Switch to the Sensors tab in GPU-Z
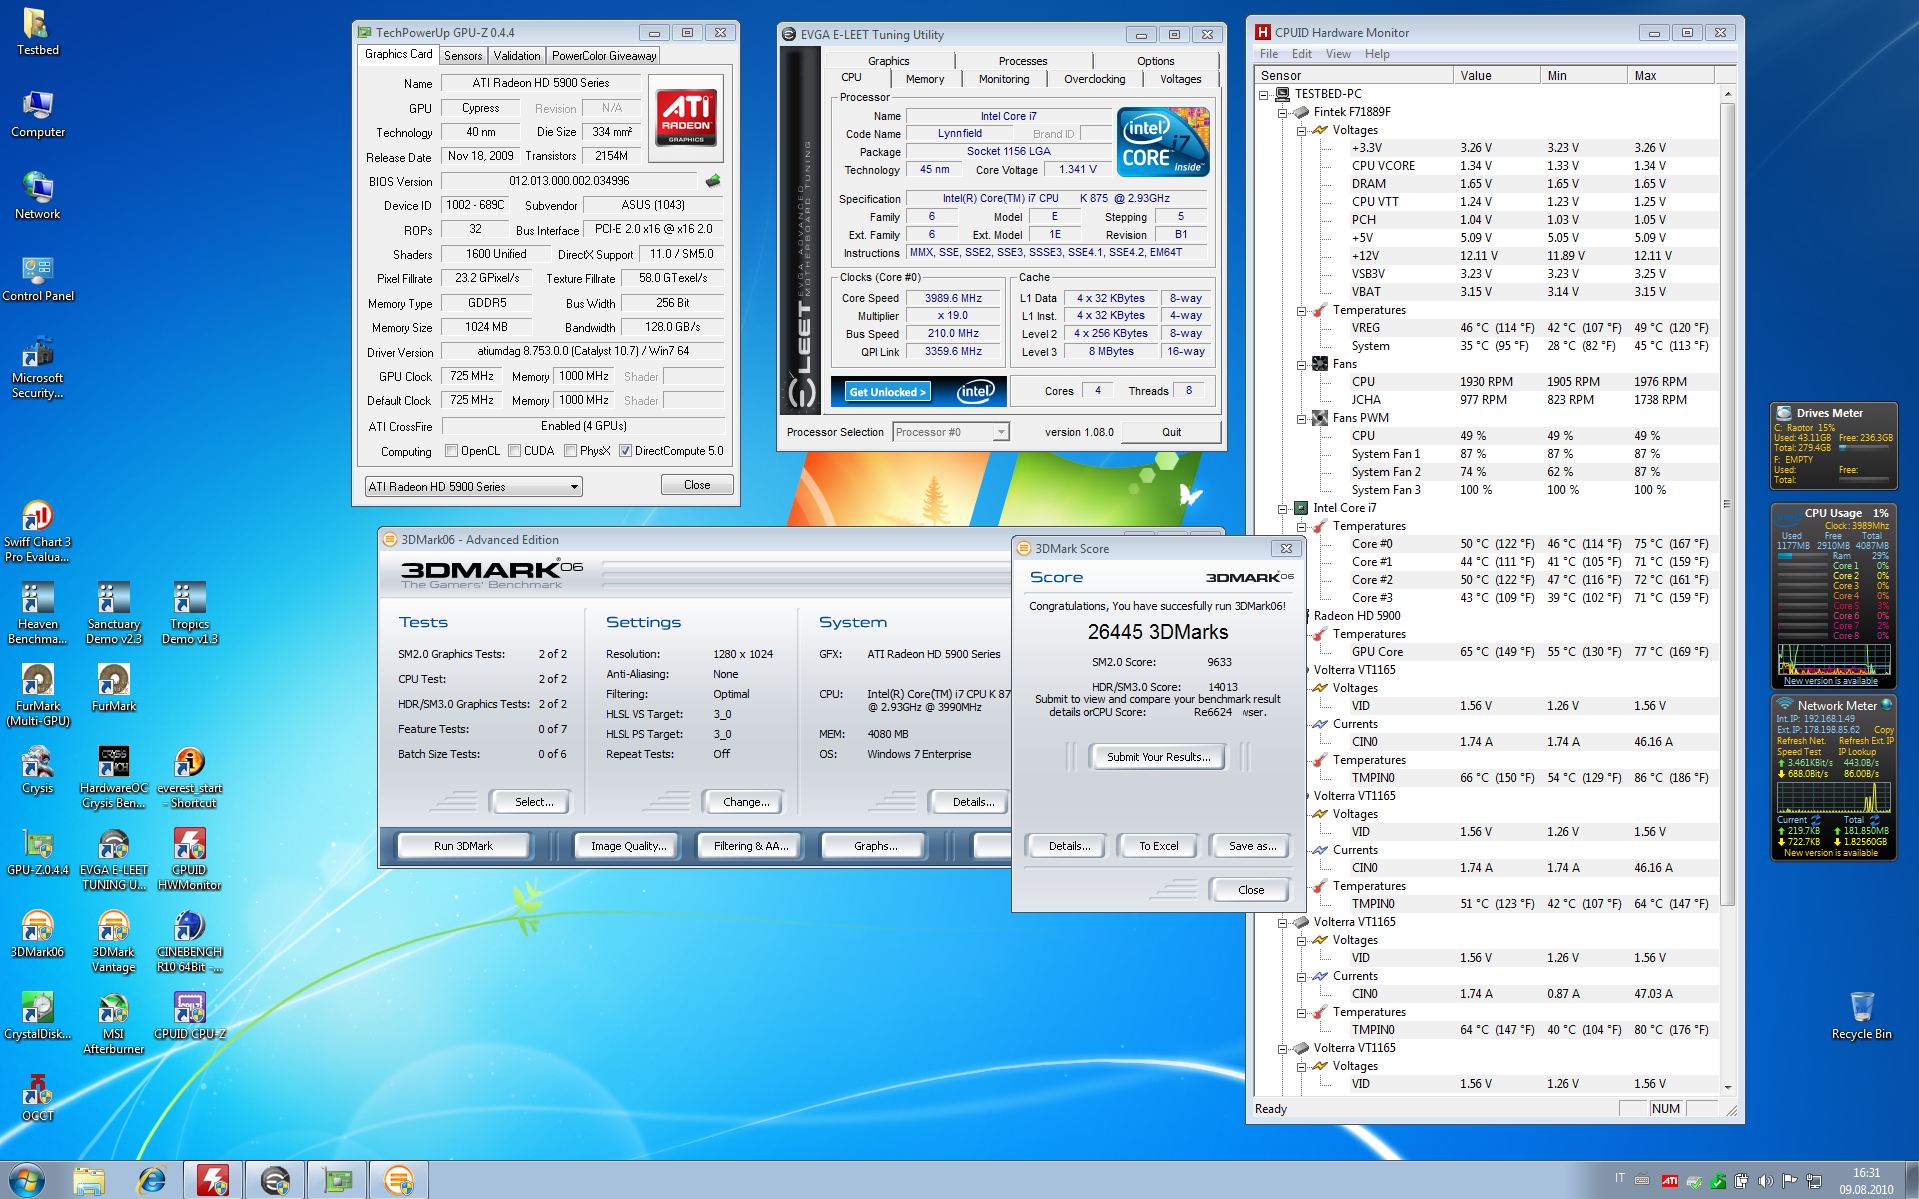The image size is (1919, 1199). 463,56
